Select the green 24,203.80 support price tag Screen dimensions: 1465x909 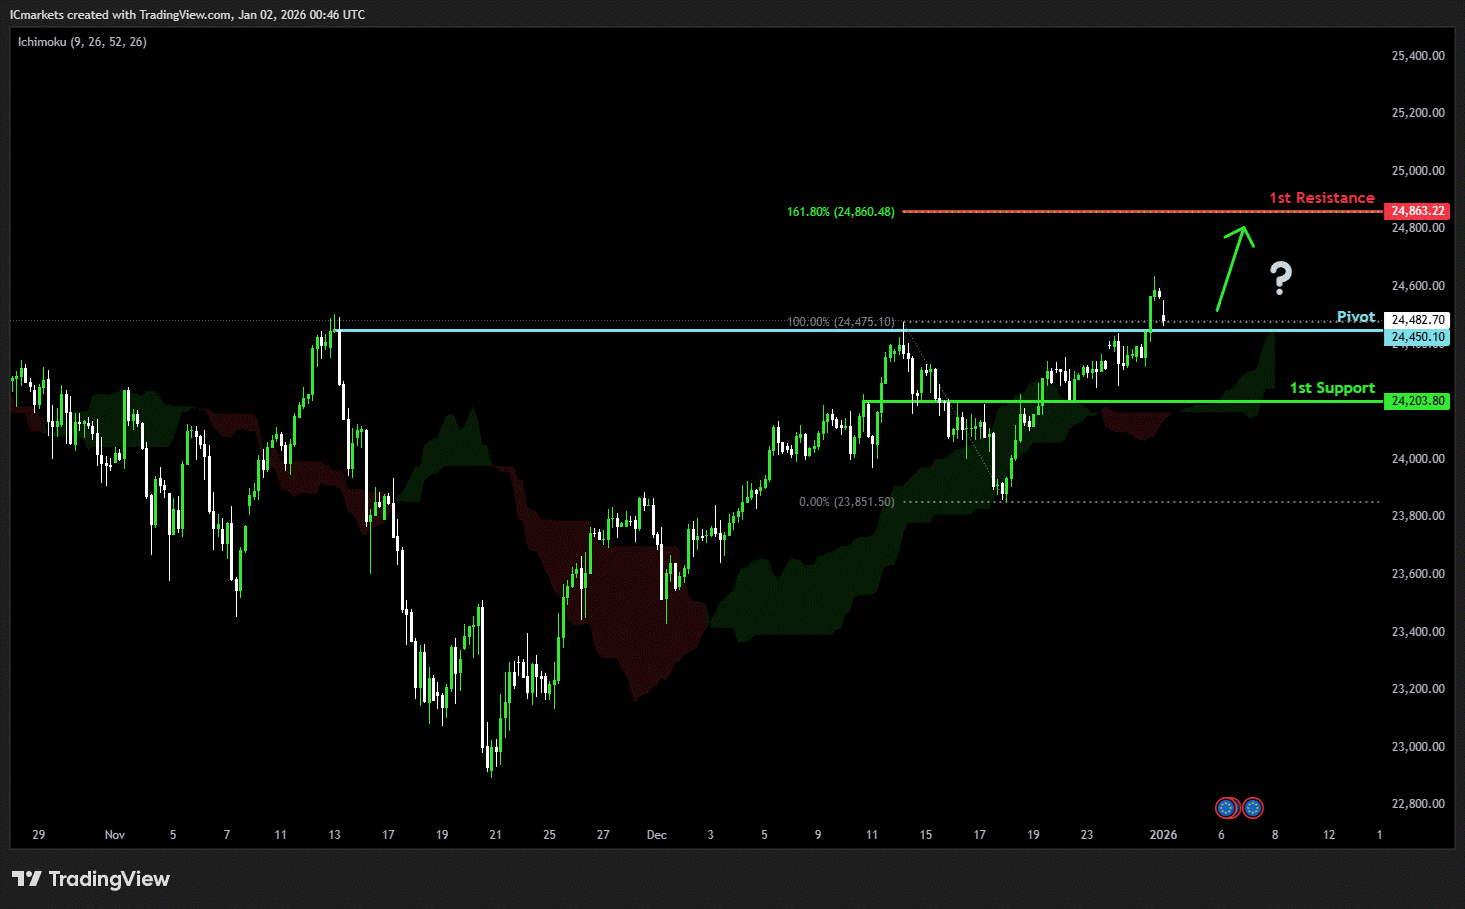pyautogui.click(x=1417, y=401)
